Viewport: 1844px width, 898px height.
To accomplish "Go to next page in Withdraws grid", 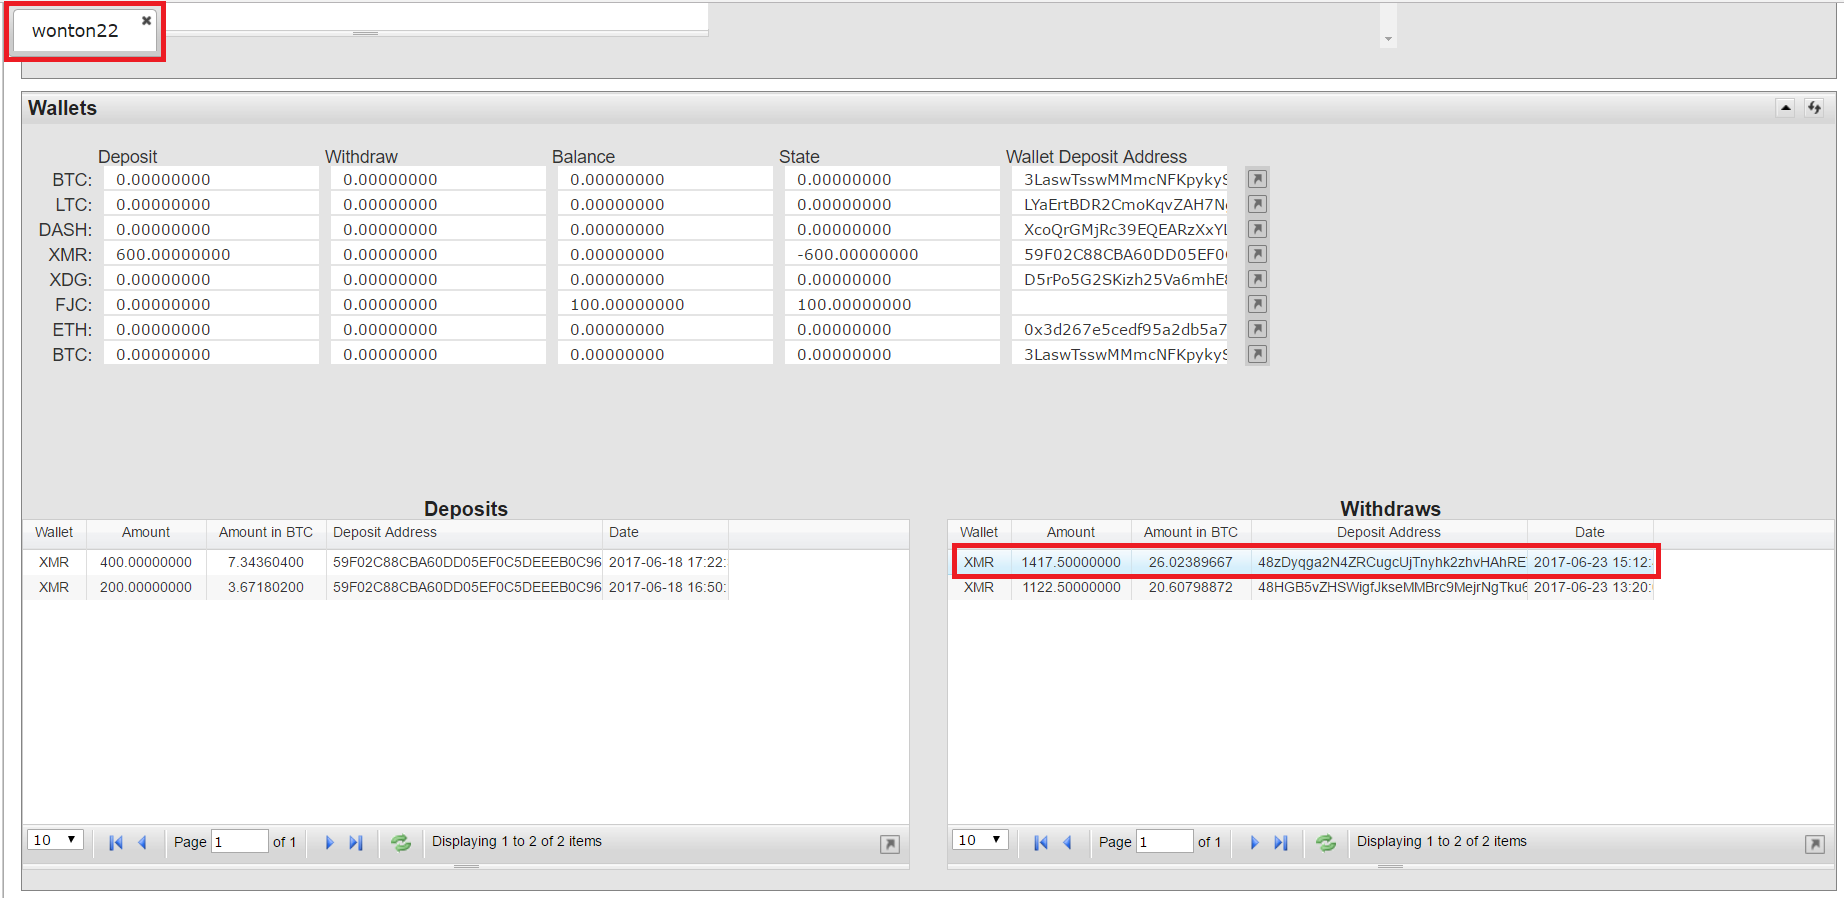I will (x=1255, y=842).
